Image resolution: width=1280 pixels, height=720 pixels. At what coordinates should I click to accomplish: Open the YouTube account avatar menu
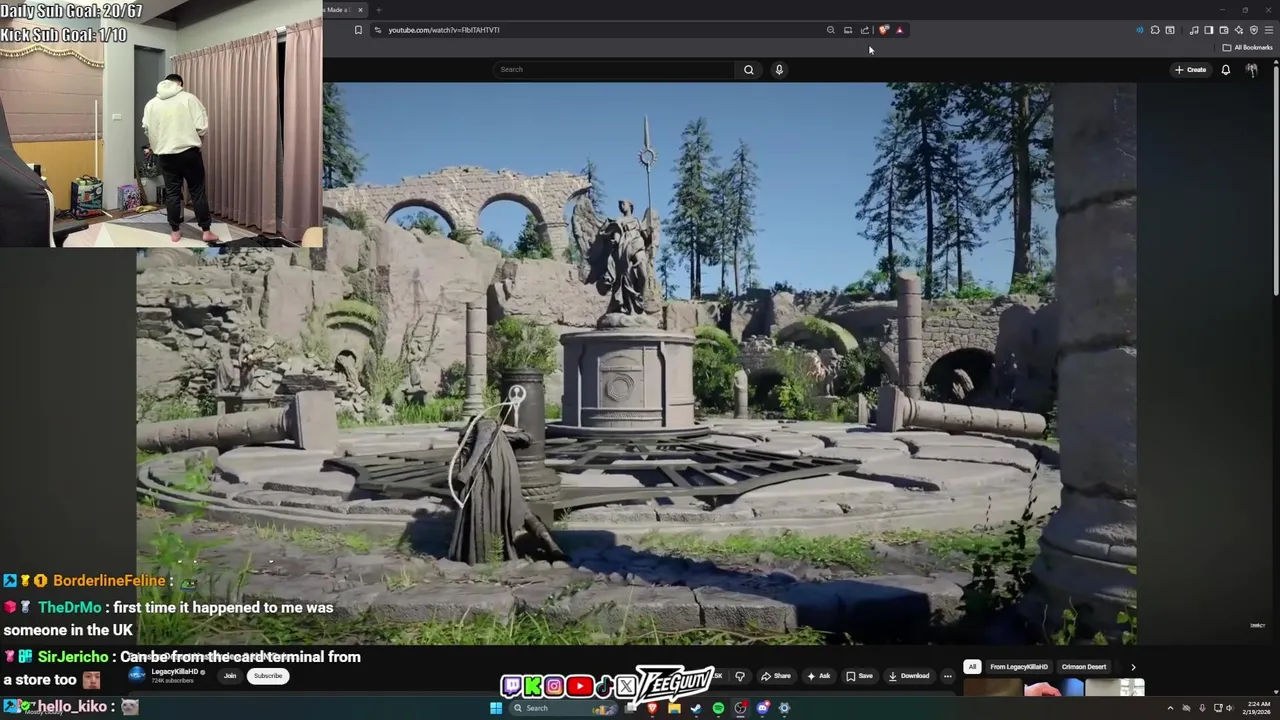coord(1251,69)
